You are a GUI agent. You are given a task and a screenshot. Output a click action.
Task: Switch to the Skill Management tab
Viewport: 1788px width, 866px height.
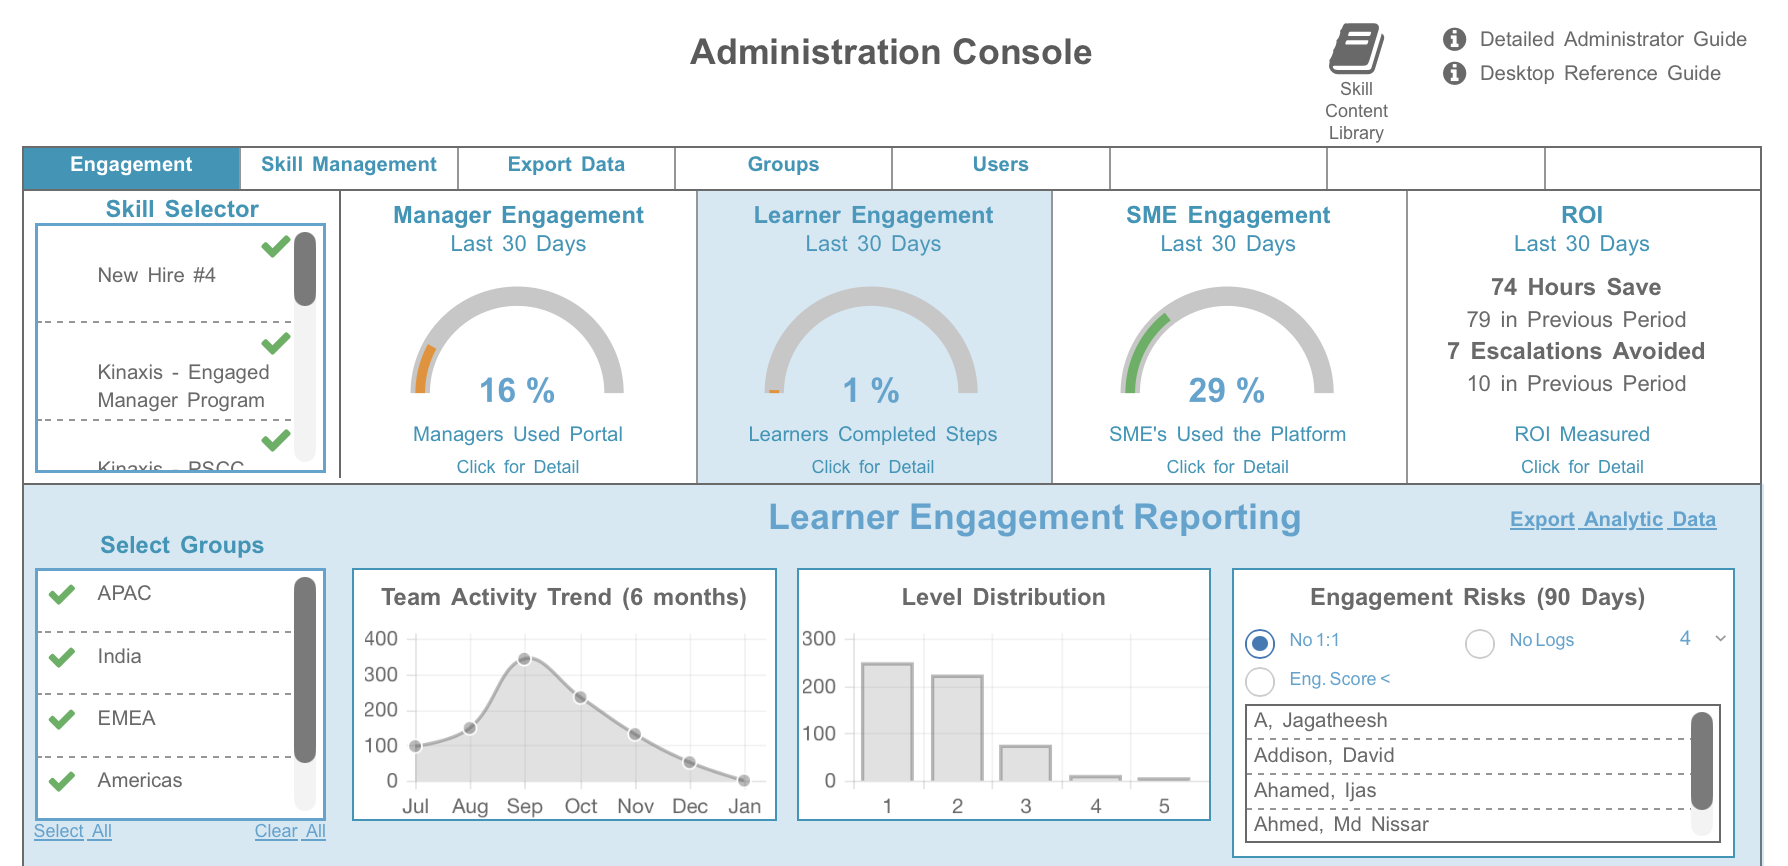pos(348,165)
